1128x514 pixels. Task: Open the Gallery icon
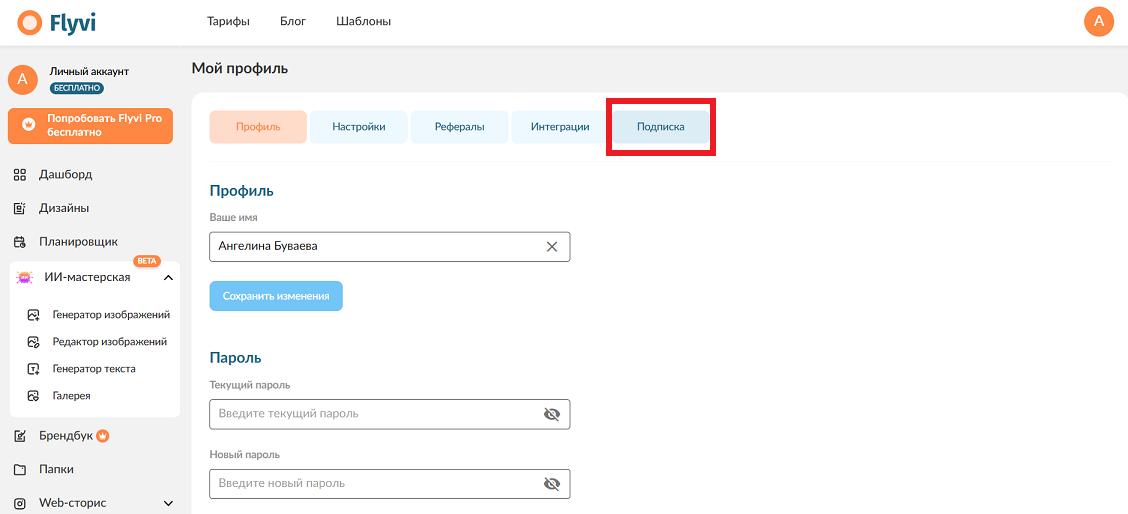click(x=33, y=396)
